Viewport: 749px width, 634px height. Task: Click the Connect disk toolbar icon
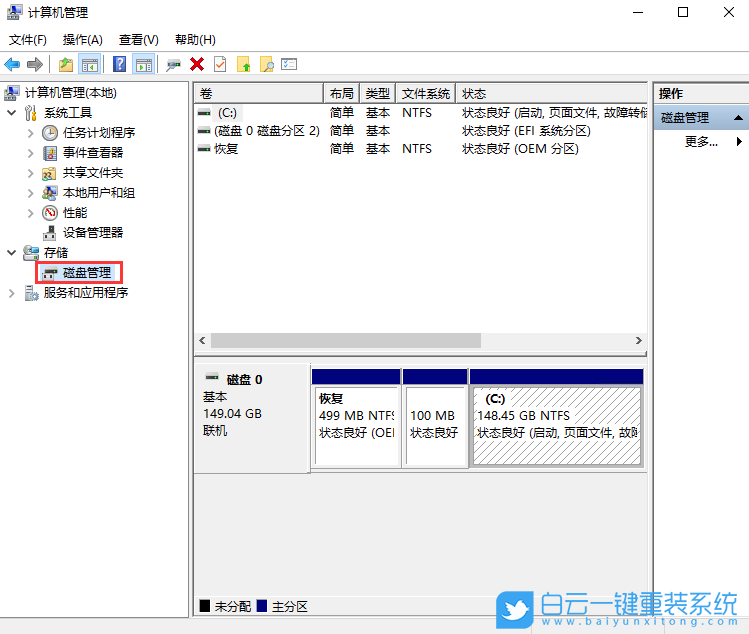click(173, 64)
